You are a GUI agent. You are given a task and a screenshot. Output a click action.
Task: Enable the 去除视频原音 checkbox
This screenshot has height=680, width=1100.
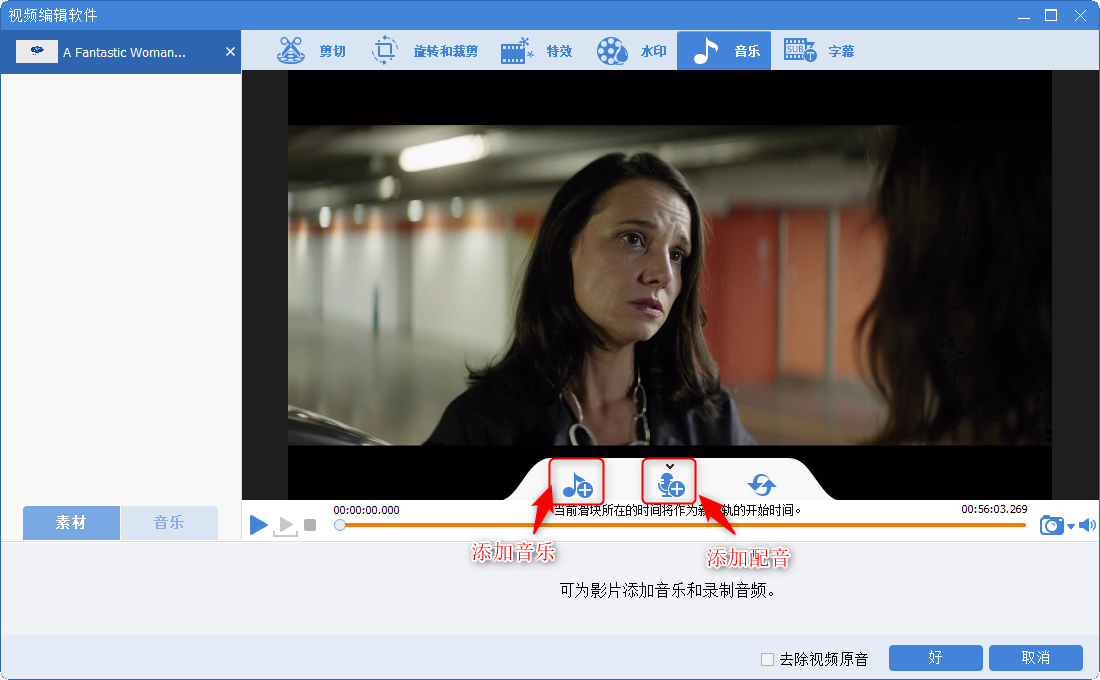767,659
